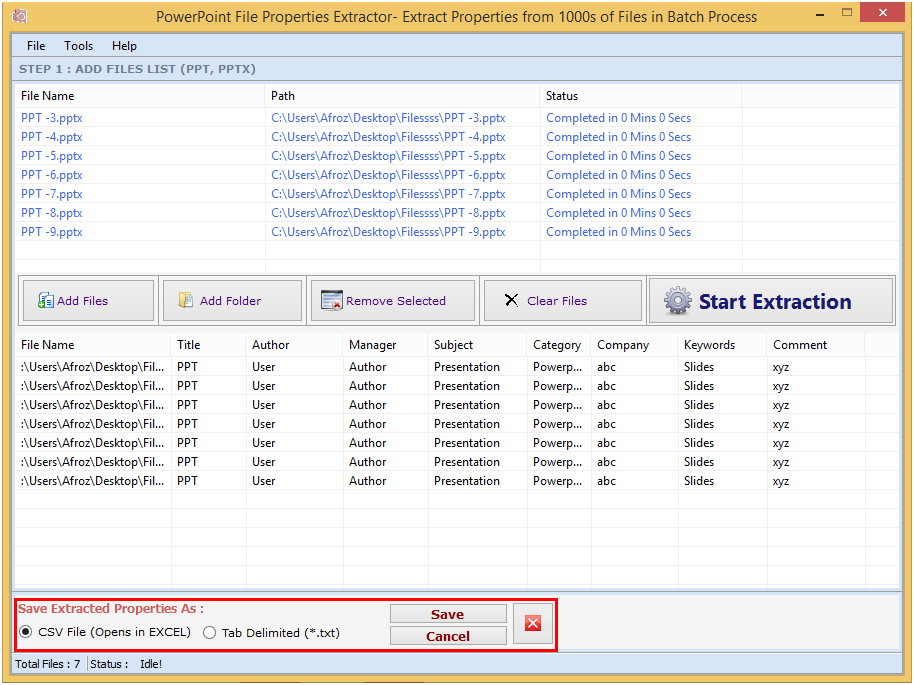Viewport: 914px width, 685px height.
Task: Click path C:\Users\Afroz\Desktop\Filessss\PPT -3.pptx
Action: 388,118
